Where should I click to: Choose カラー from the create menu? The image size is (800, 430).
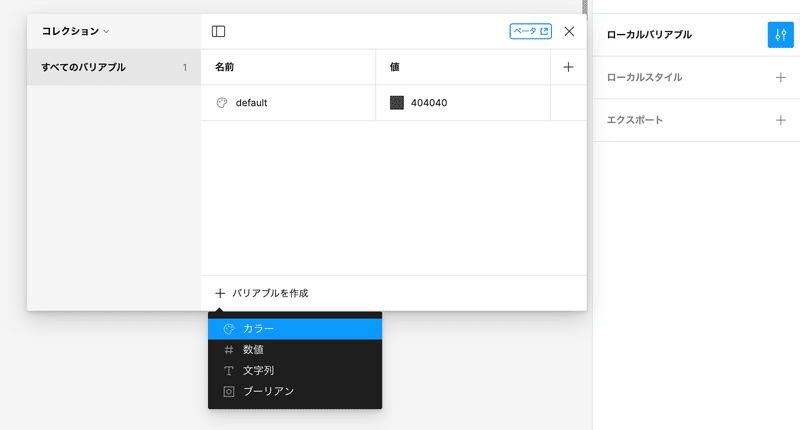[x=258, y=329]
